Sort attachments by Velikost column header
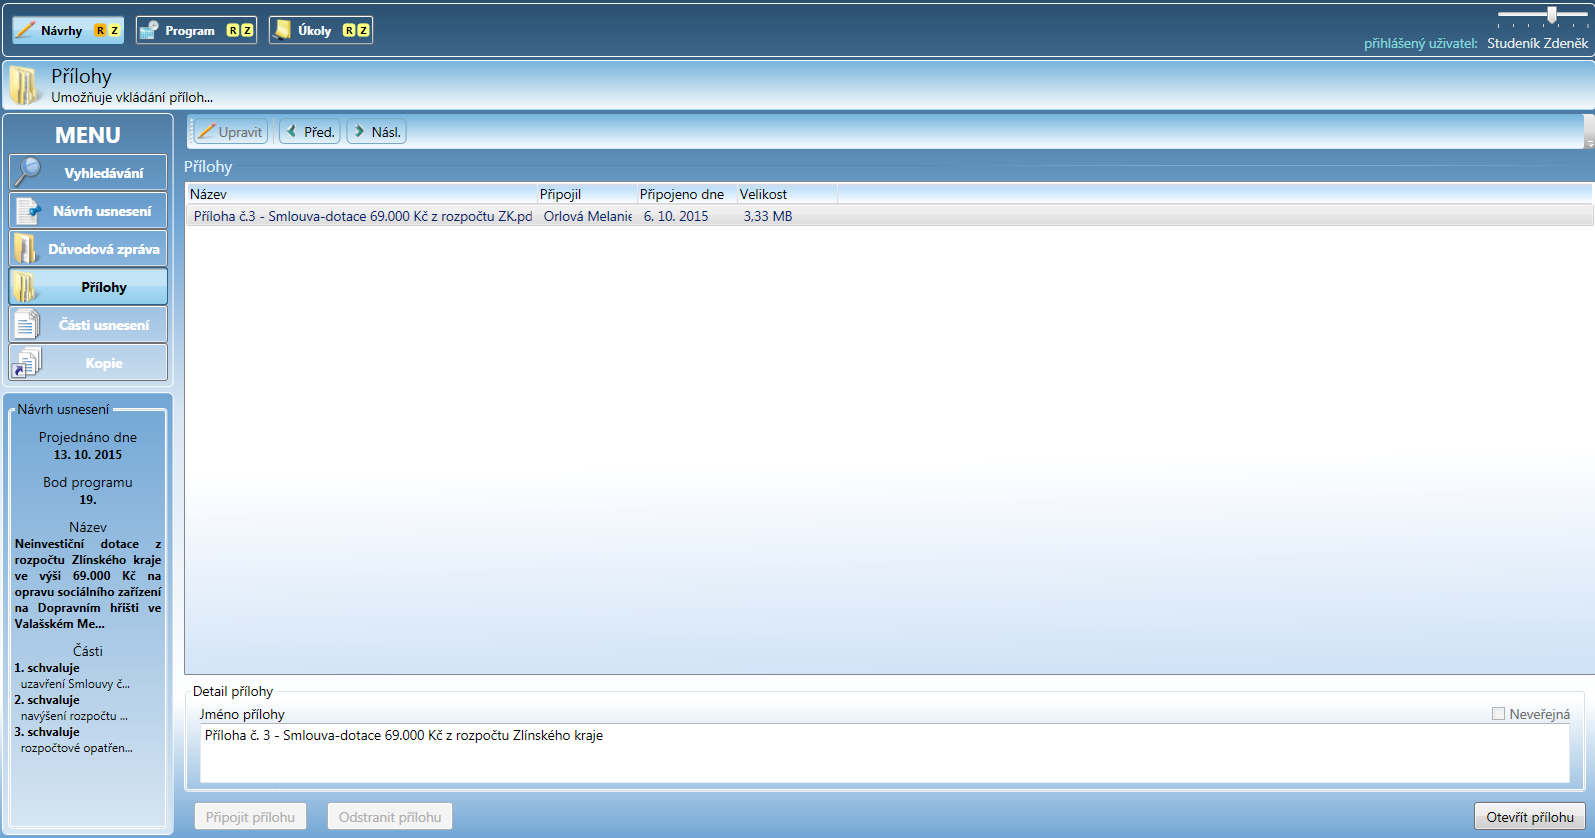The image size is (1595, 838). (787, 194)
